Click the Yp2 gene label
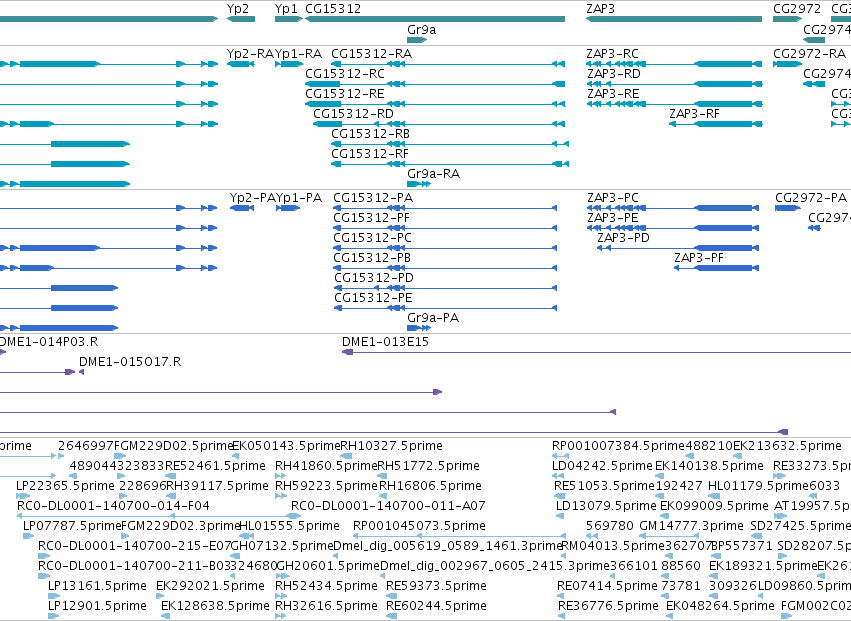 coord(238,9)
